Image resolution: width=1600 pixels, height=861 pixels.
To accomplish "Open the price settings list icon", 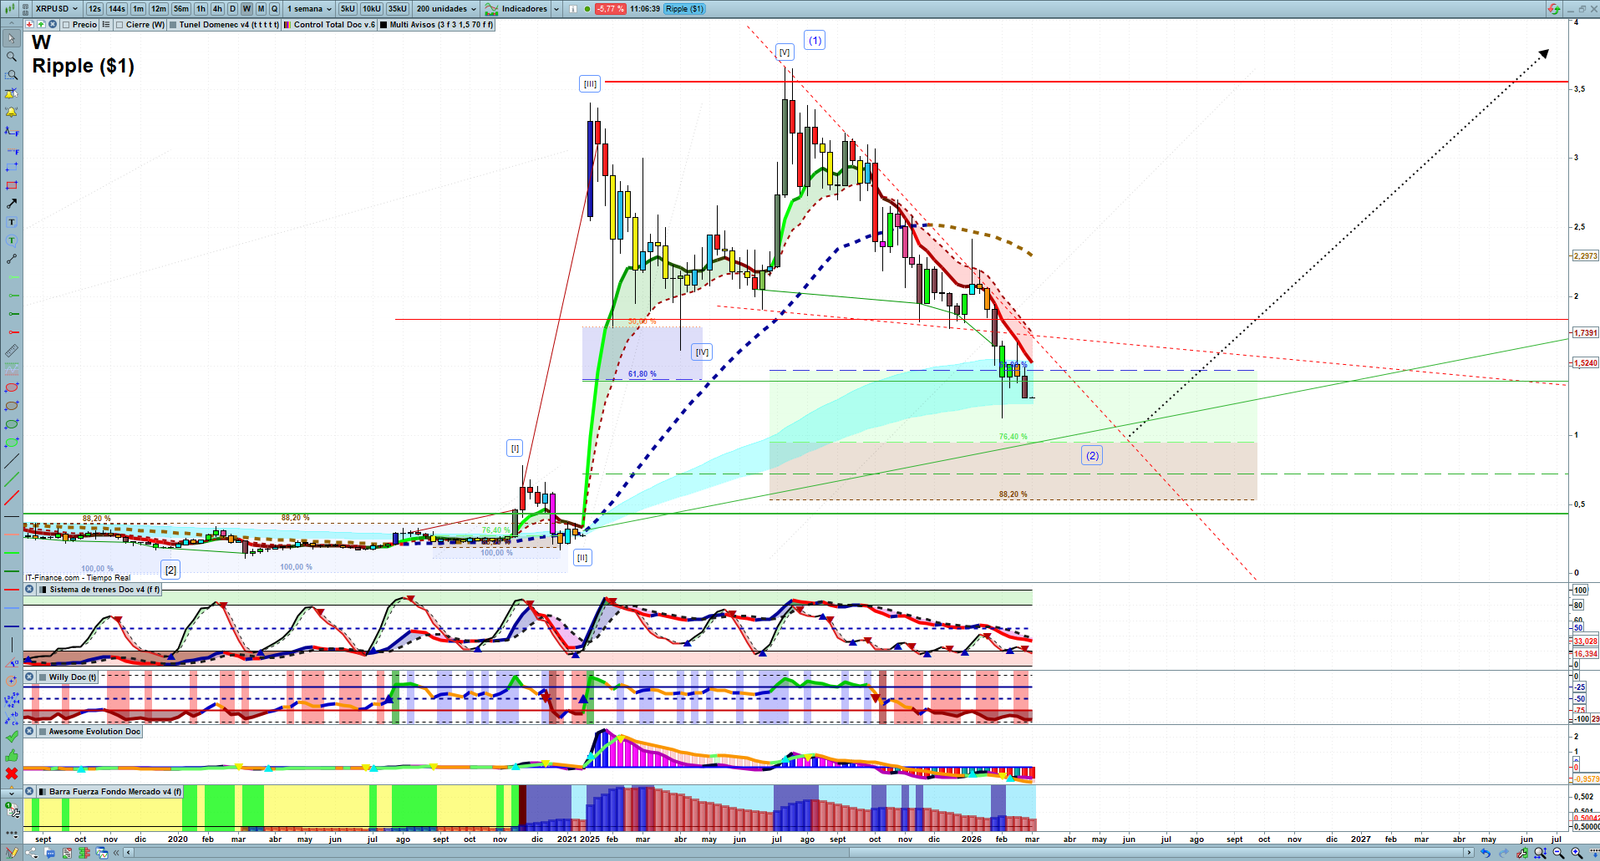I will 106,25.
